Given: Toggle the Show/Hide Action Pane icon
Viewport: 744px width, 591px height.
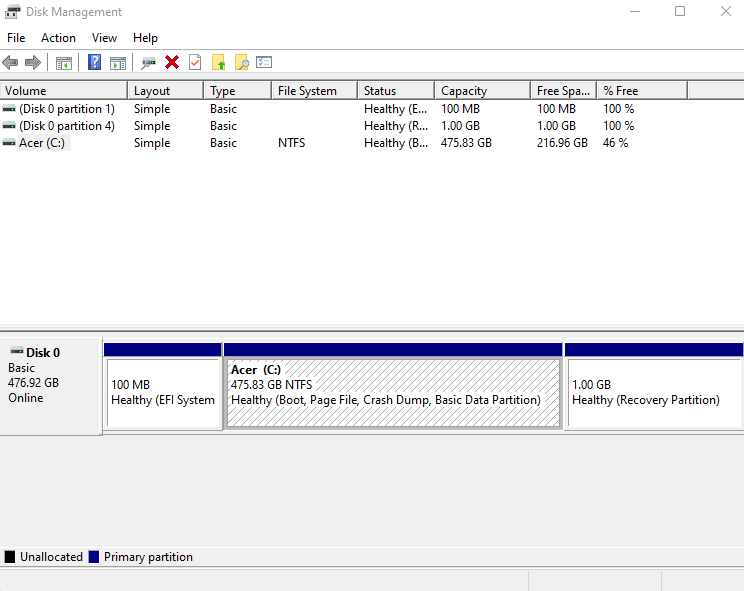Looking at the screenshot, I should coord(118,63).
